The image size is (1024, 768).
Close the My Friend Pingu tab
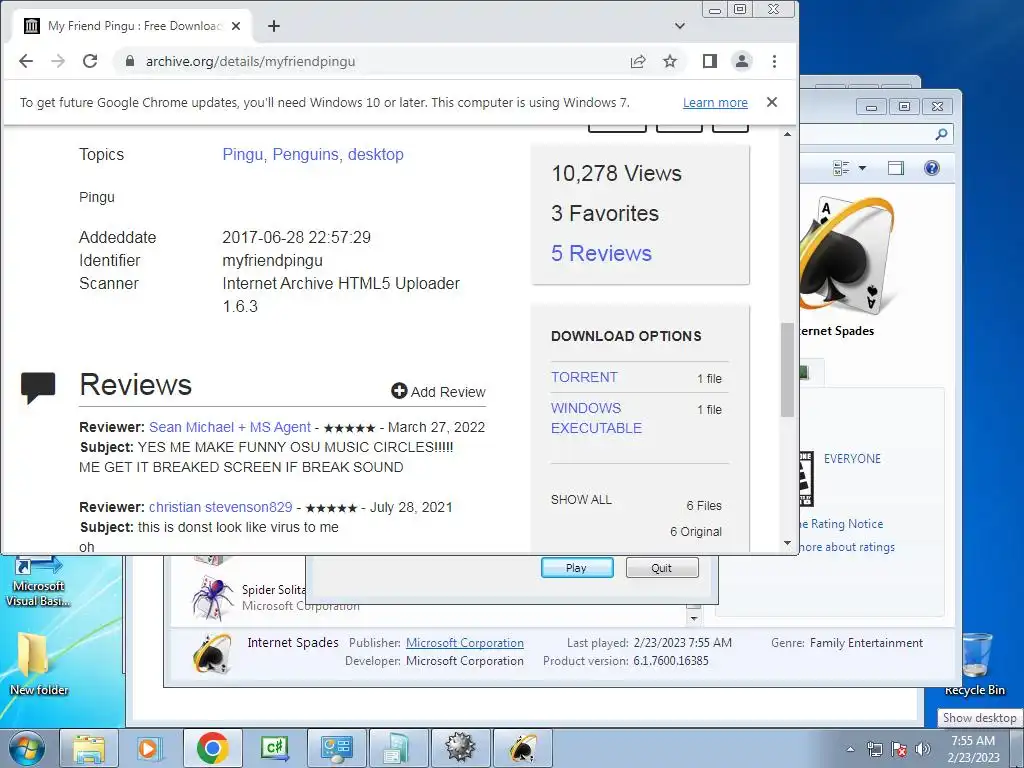click(236, 26)
